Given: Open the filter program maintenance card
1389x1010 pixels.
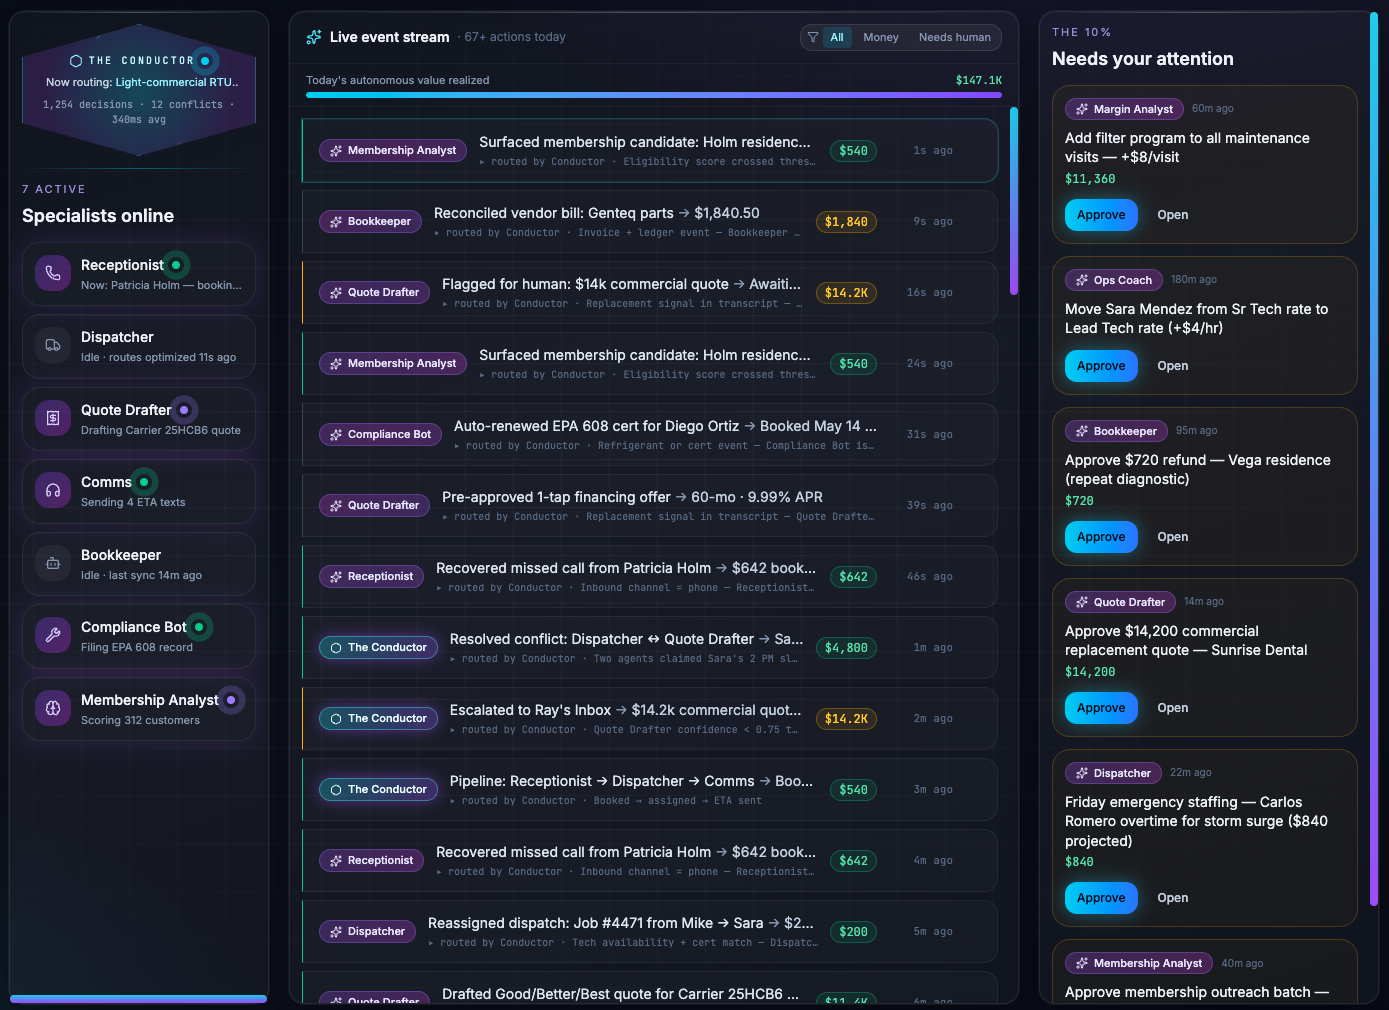Looking at the screenshot, I should (x=1173, y=215).
